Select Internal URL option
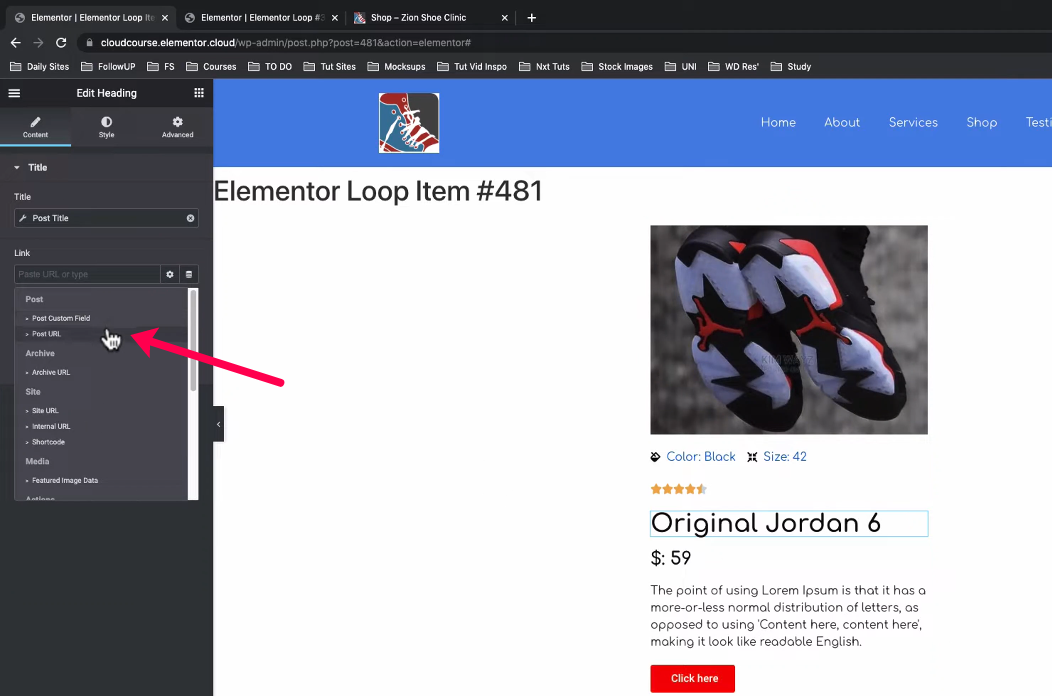This screenshot has height=696, width=1052. tap(51, 426)
